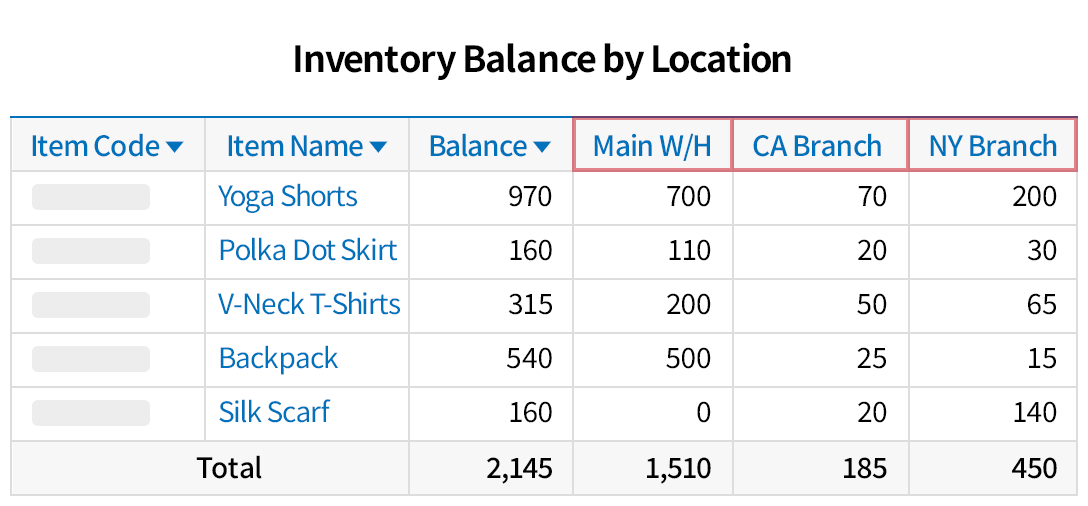Select the CA Branch column header

[x=817, y=146]
